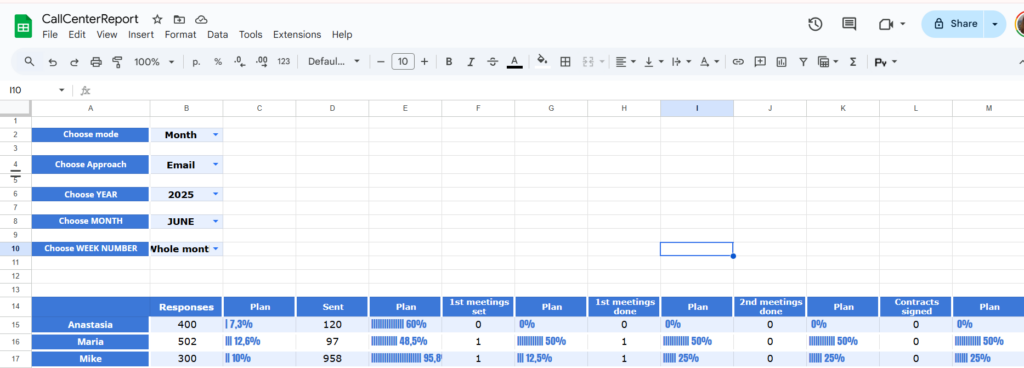Decrease font size with minus button
1024x368 pixels.
381,62
